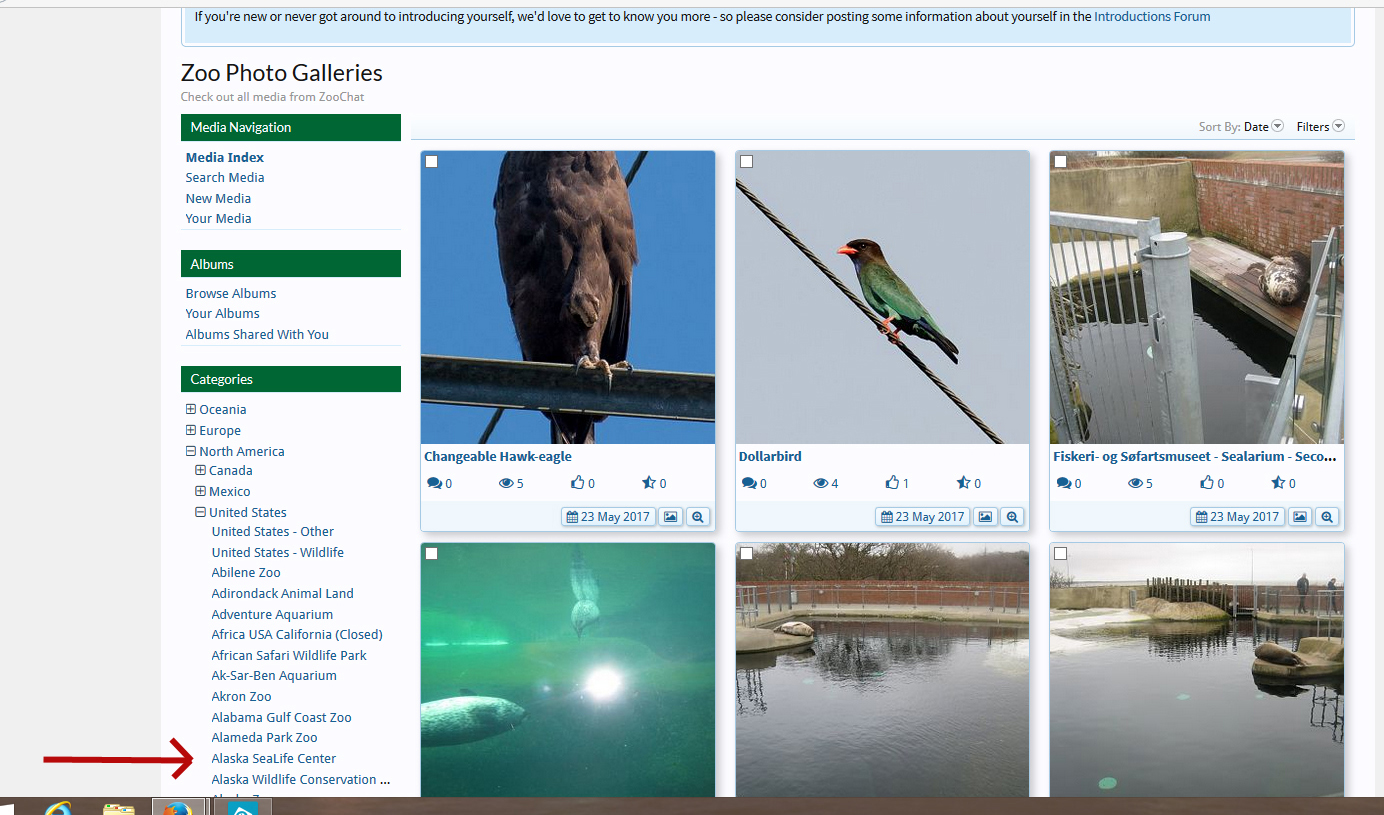Open Internet Explorer from the taskbar
Viewport: 1384px width, 815px height.
tap(58, 808)
